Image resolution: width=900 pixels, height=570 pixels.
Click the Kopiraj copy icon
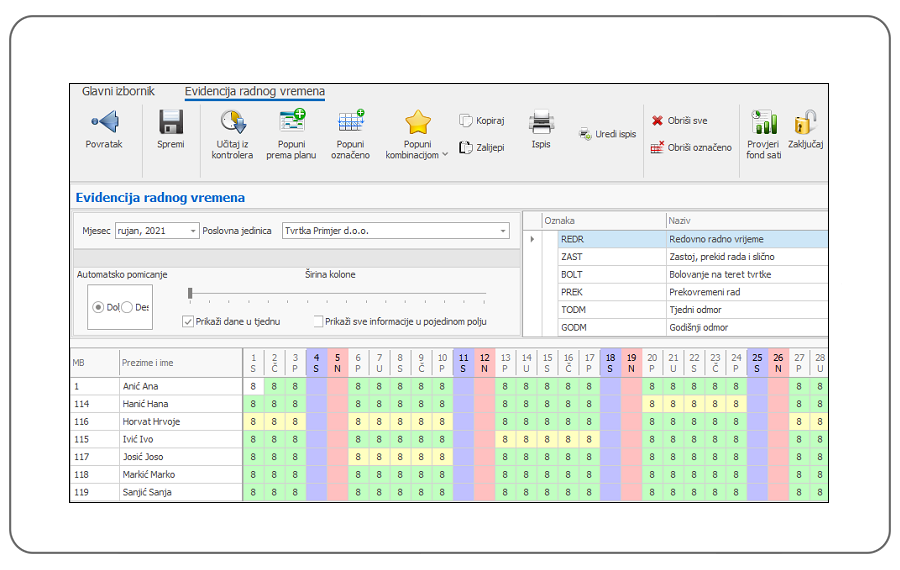pos(465,121)
